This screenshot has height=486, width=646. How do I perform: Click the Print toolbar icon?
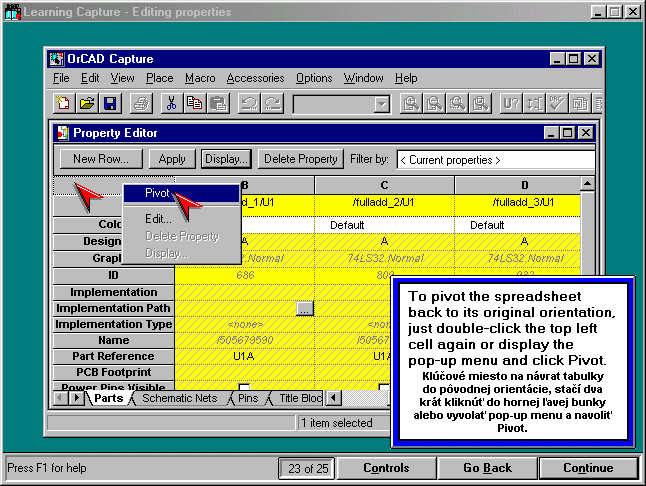[141, 103]
